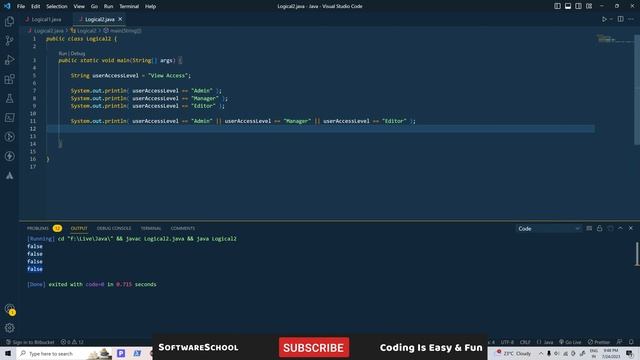
Task: Open the Code output channel dropdown
Action: pos(548,229)
